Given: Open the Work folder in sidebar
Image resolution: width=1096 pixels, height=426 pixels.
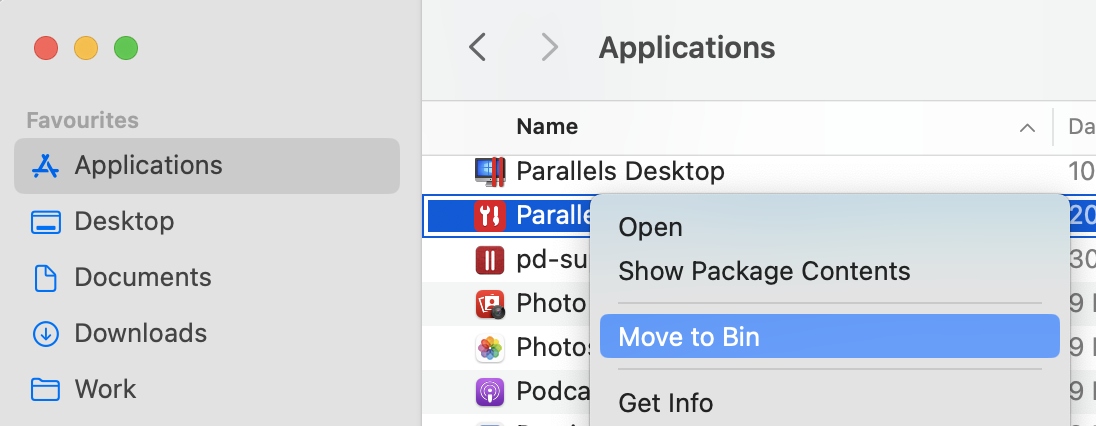Looking at the screenshot, I should [105, 389].
